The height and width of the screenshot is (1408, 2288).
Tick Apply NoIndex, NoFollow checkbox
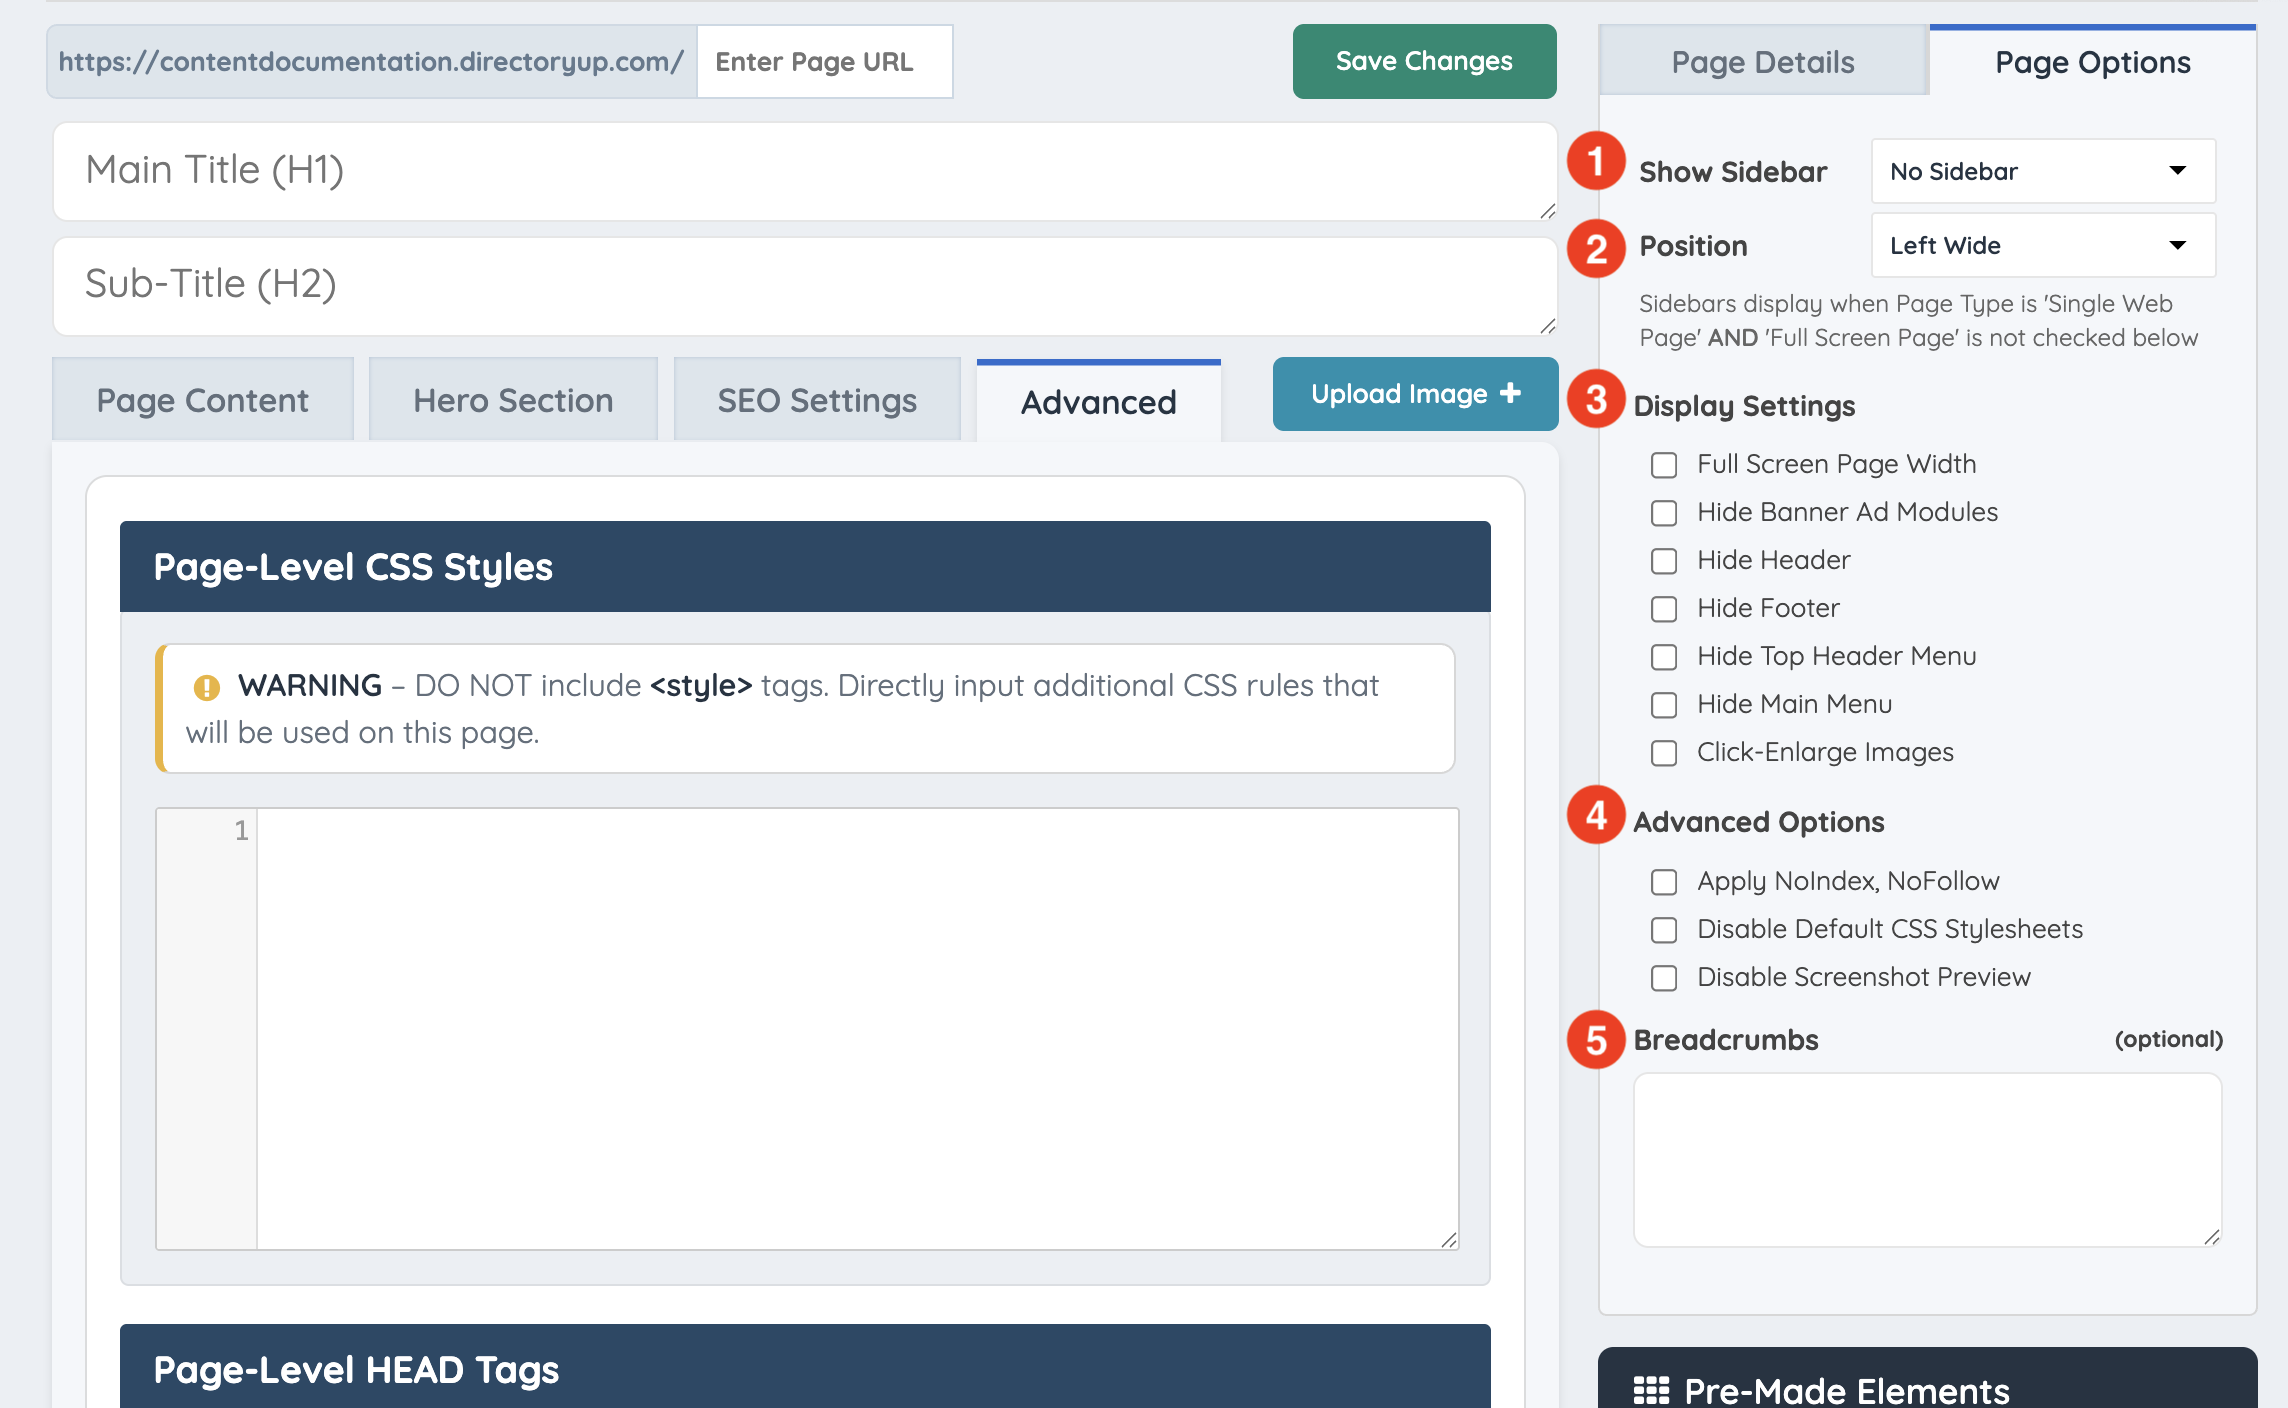tap(1664, 882)
